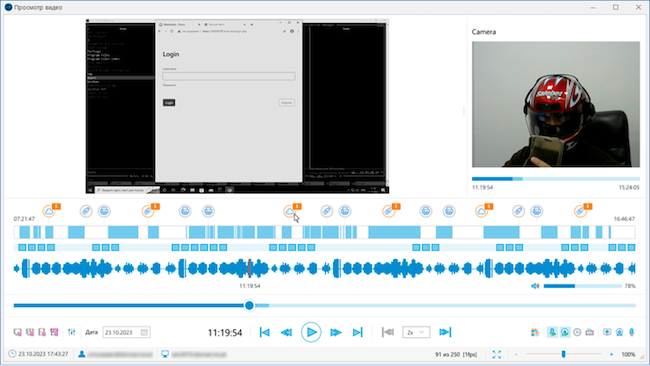650x366 pixels.
Task: Click the 100% zoom value
Action: pos(628,354)
